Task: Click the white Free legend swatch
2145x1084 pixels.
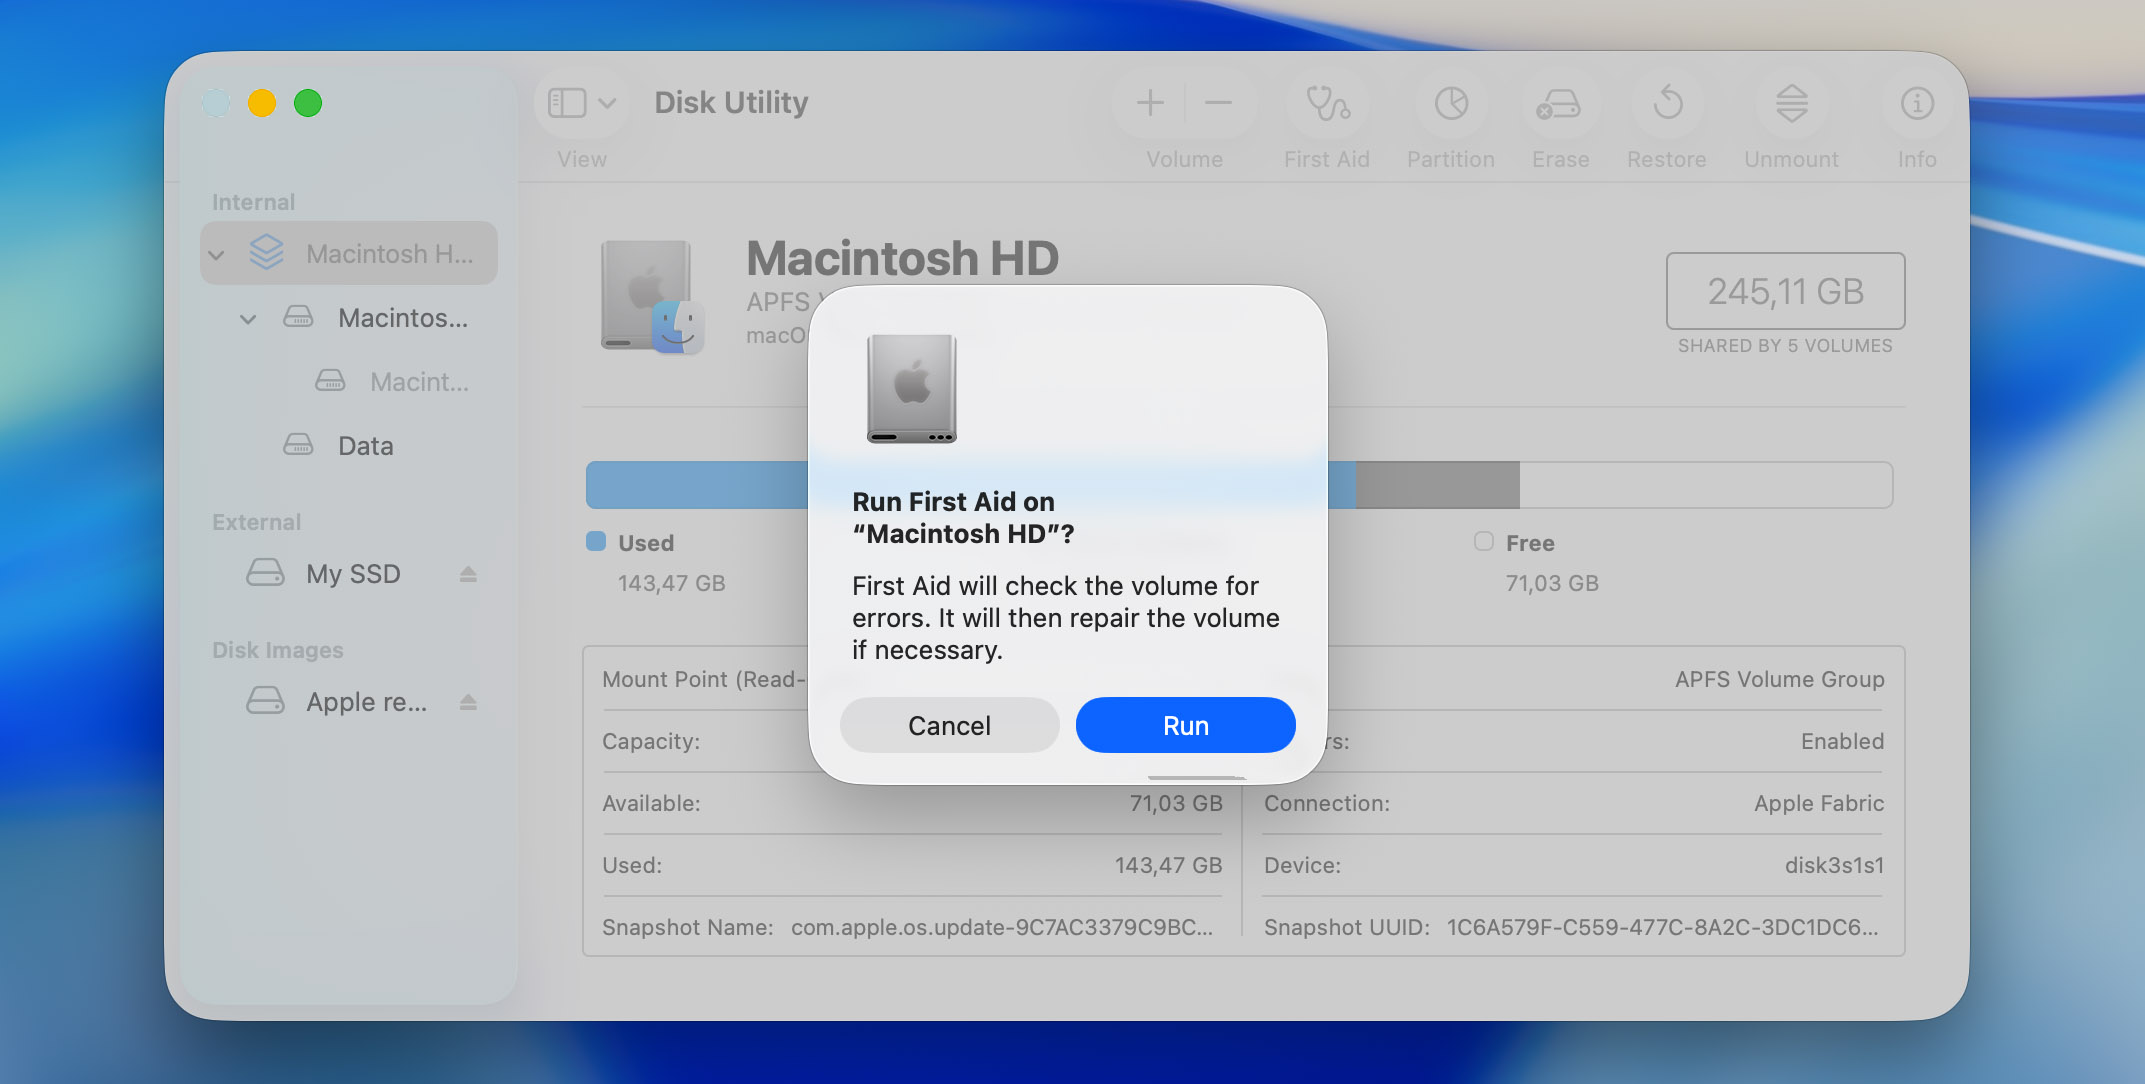Action: (1484, 541)
